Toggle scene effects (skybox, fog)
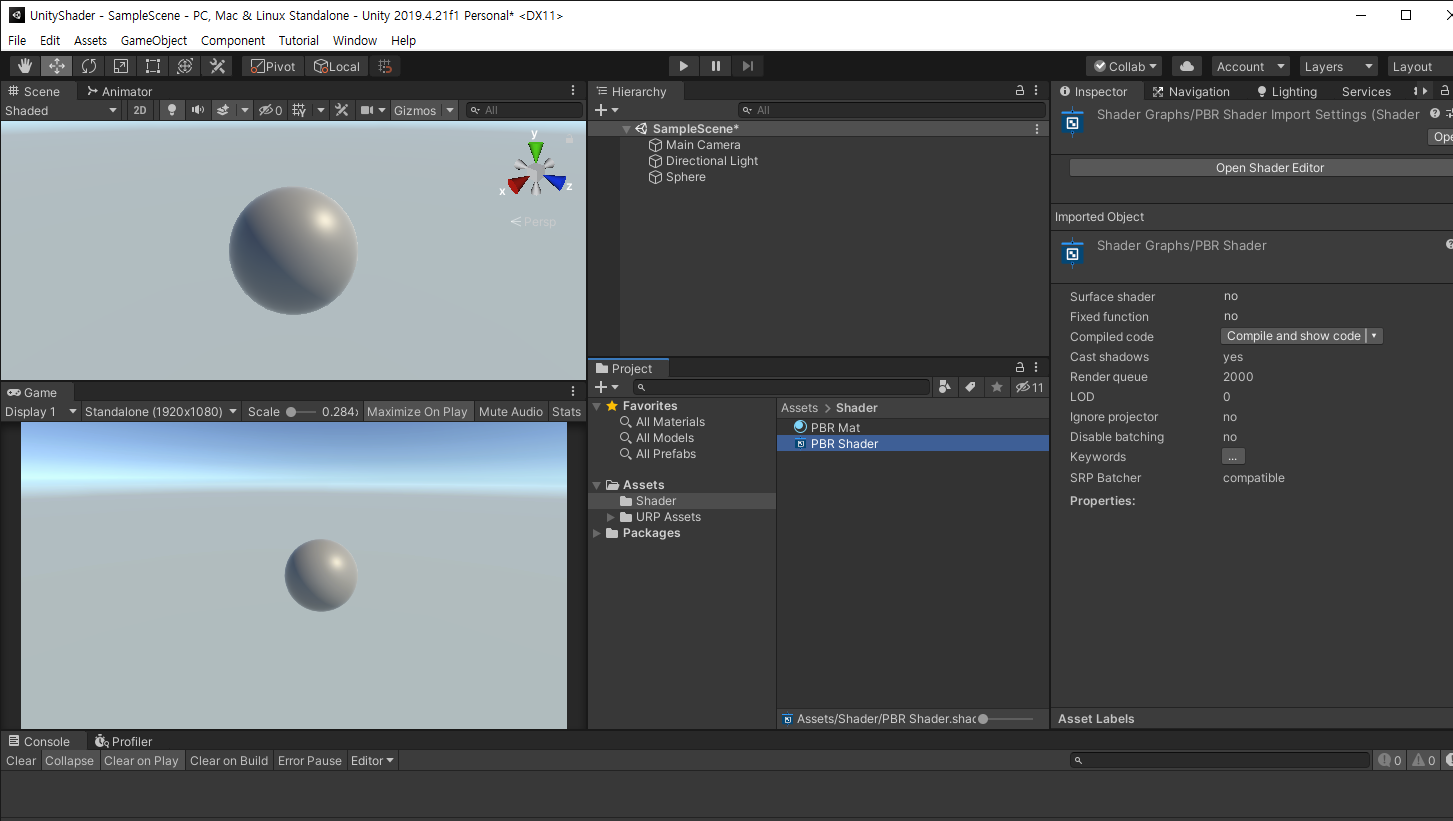1453x821 pixels. click(x=224, y=110)
